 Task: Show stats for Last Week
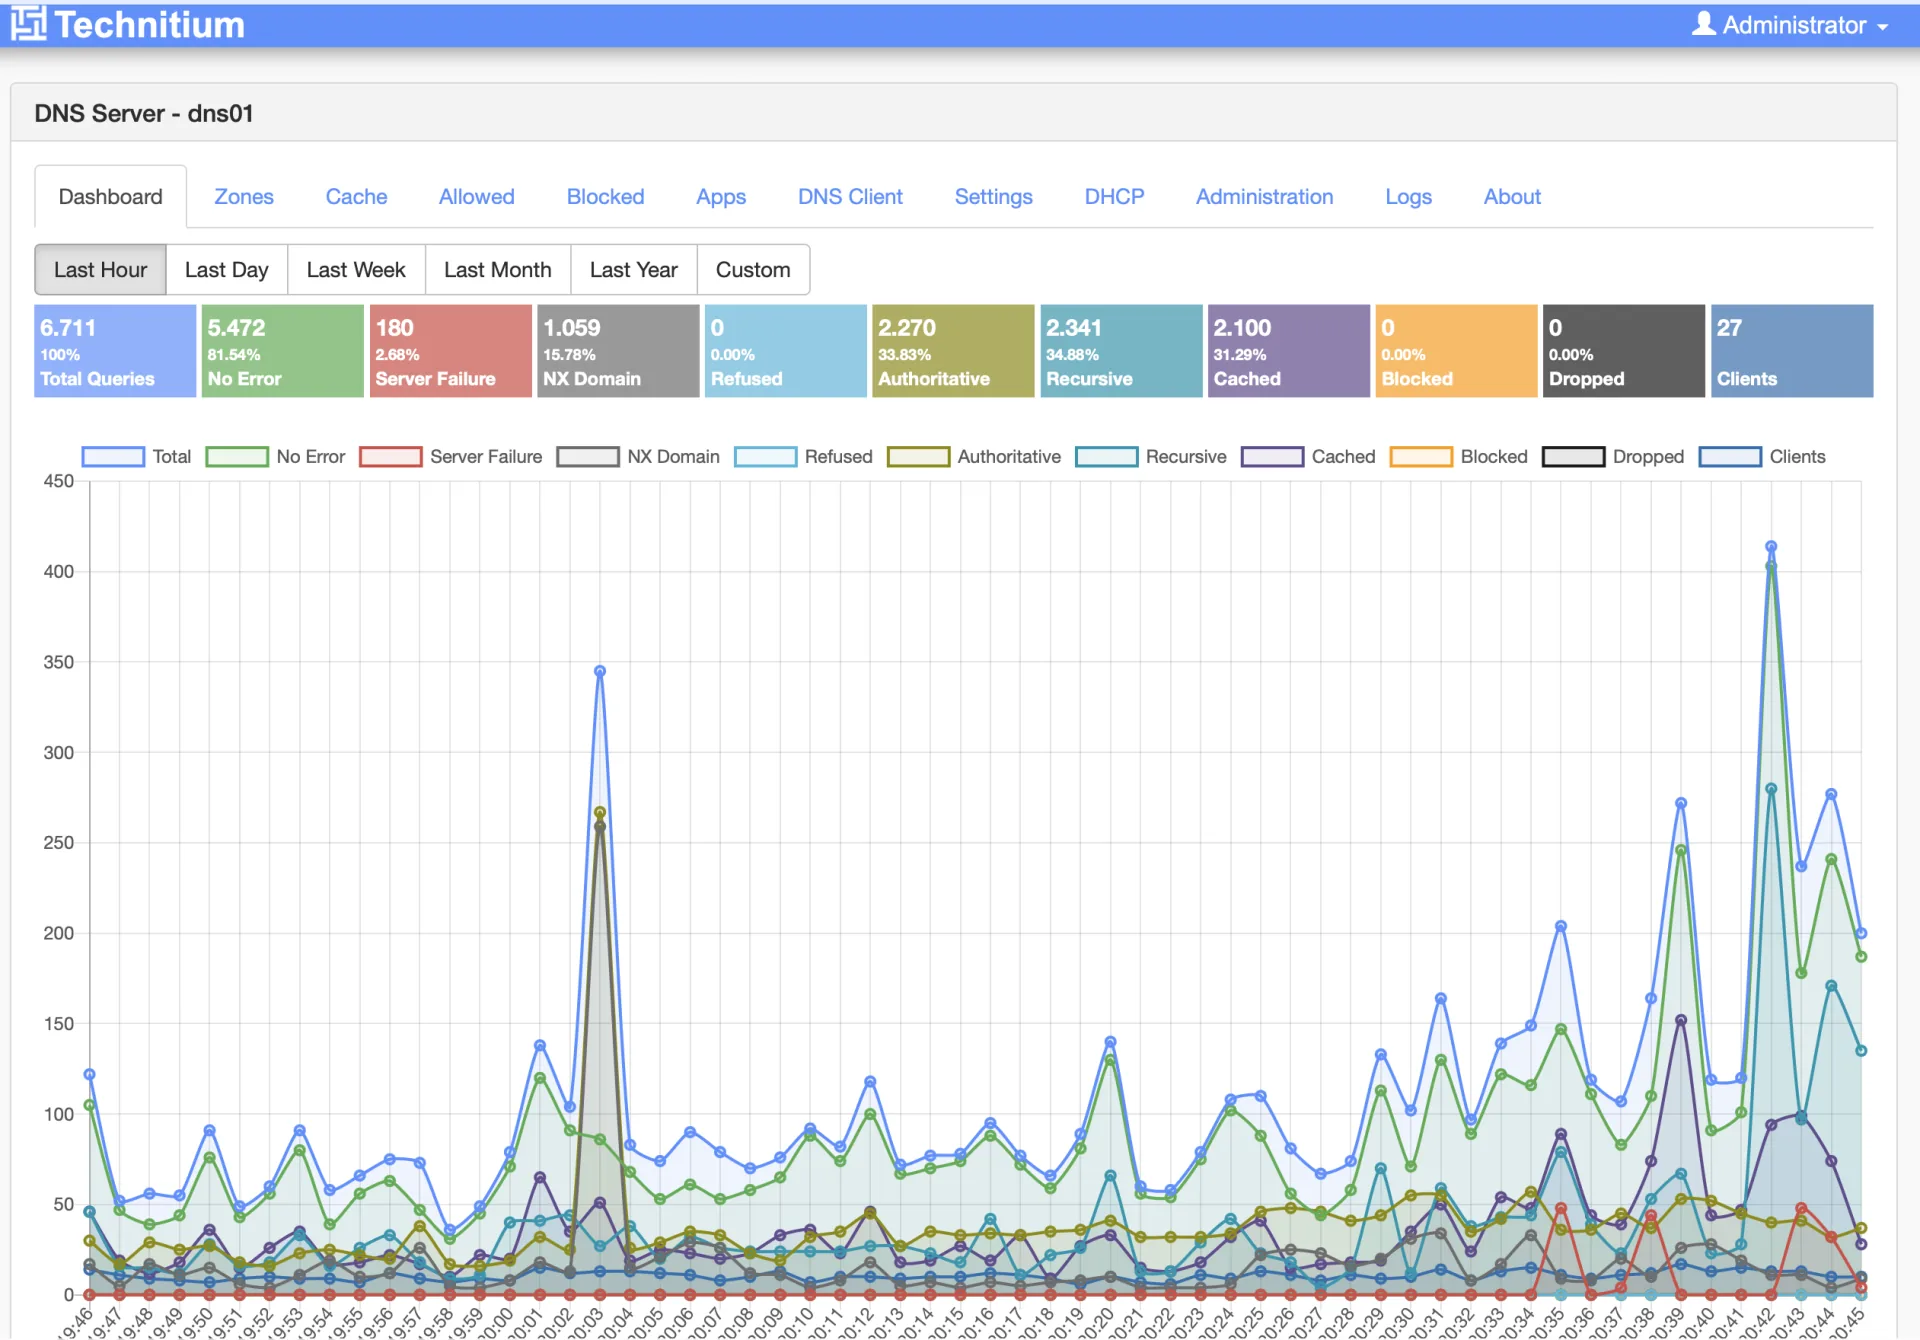[356, 270]
